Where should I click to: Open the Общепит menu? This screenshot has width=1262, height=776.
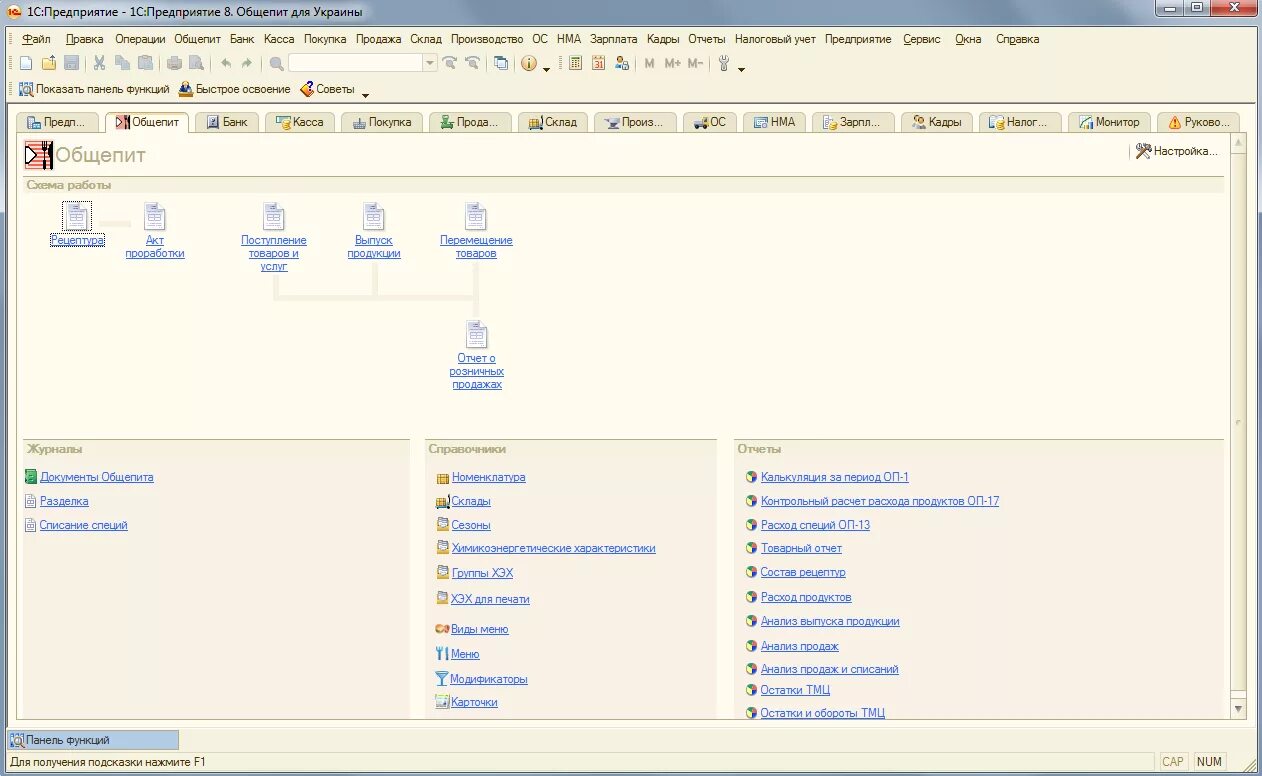click(197, 39)
